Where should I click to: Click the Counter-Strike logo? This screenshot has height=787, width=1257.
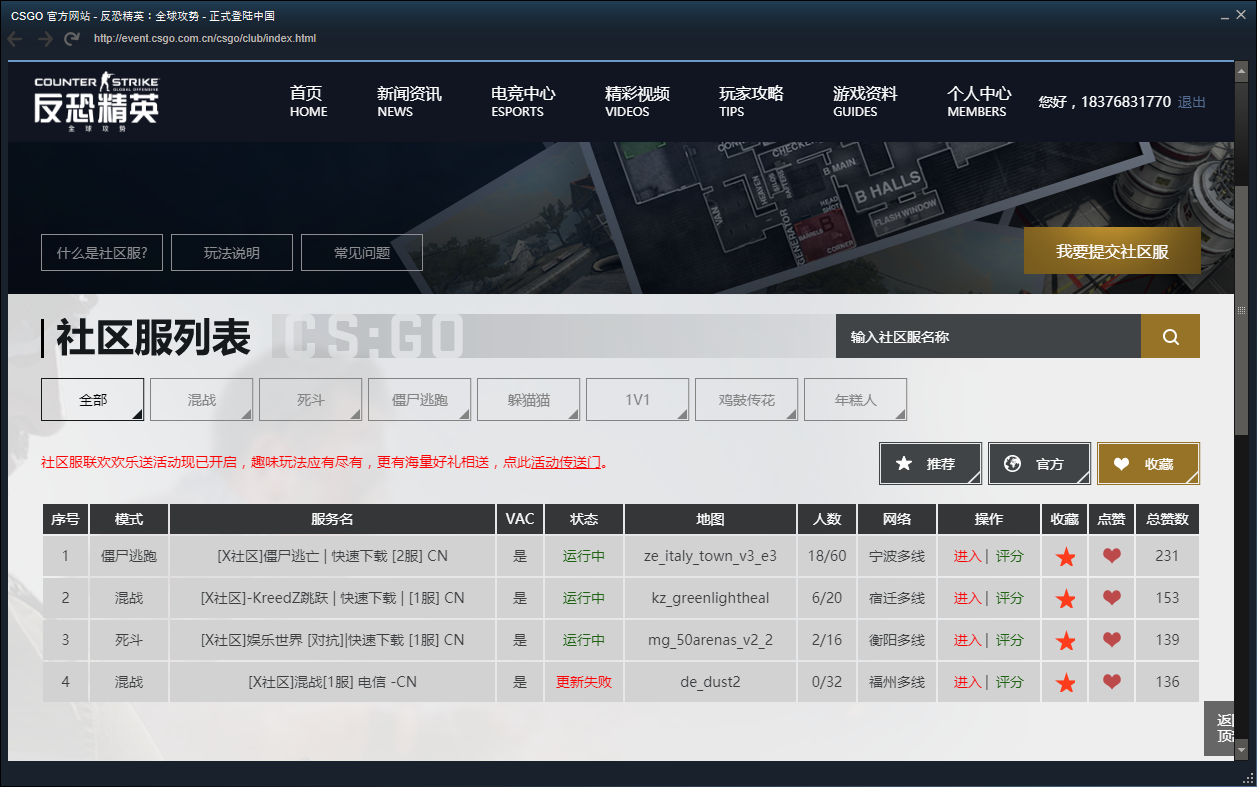pyautogui.click(x=96, y=102)
